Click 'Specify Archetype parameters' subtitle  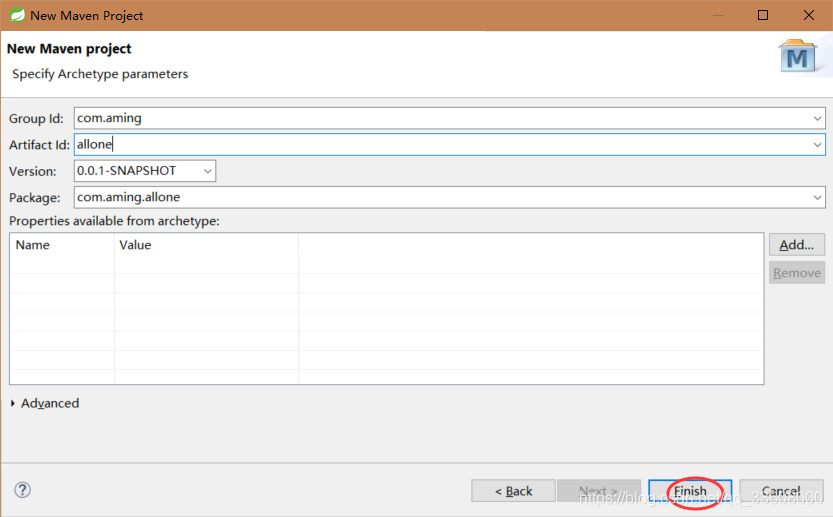(x=100, y=74)
